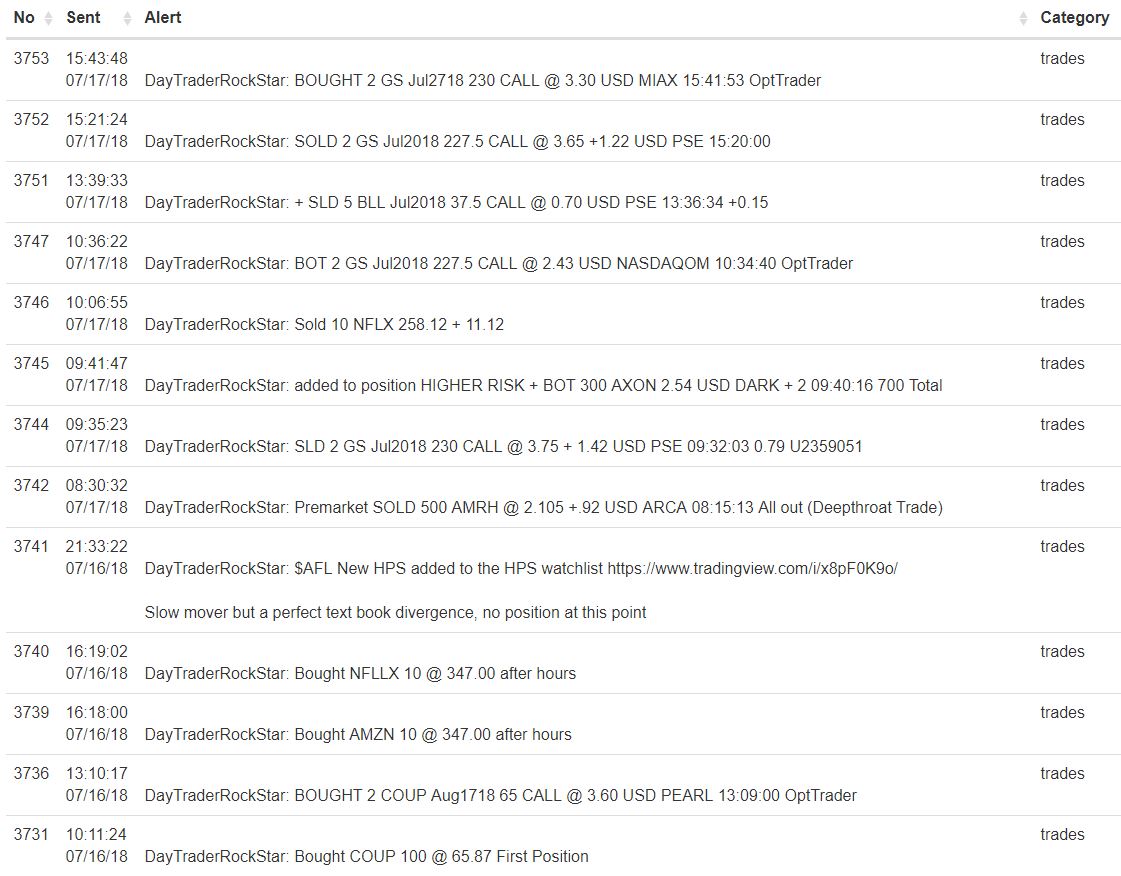Click row number 3747 in the No column
This screenshot has width=1121, height=876.
coord(31,242)
